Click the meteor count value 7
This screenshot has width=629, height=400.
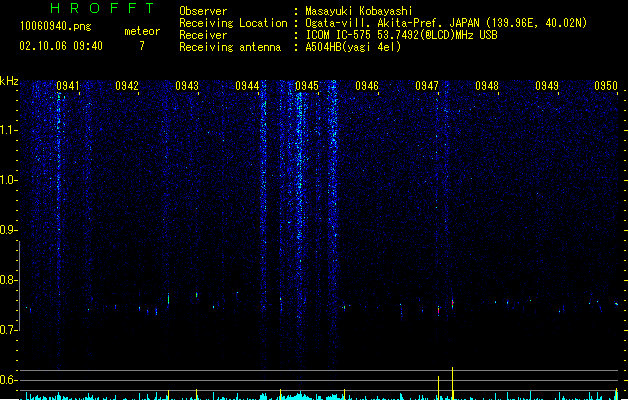coord(142,46)
